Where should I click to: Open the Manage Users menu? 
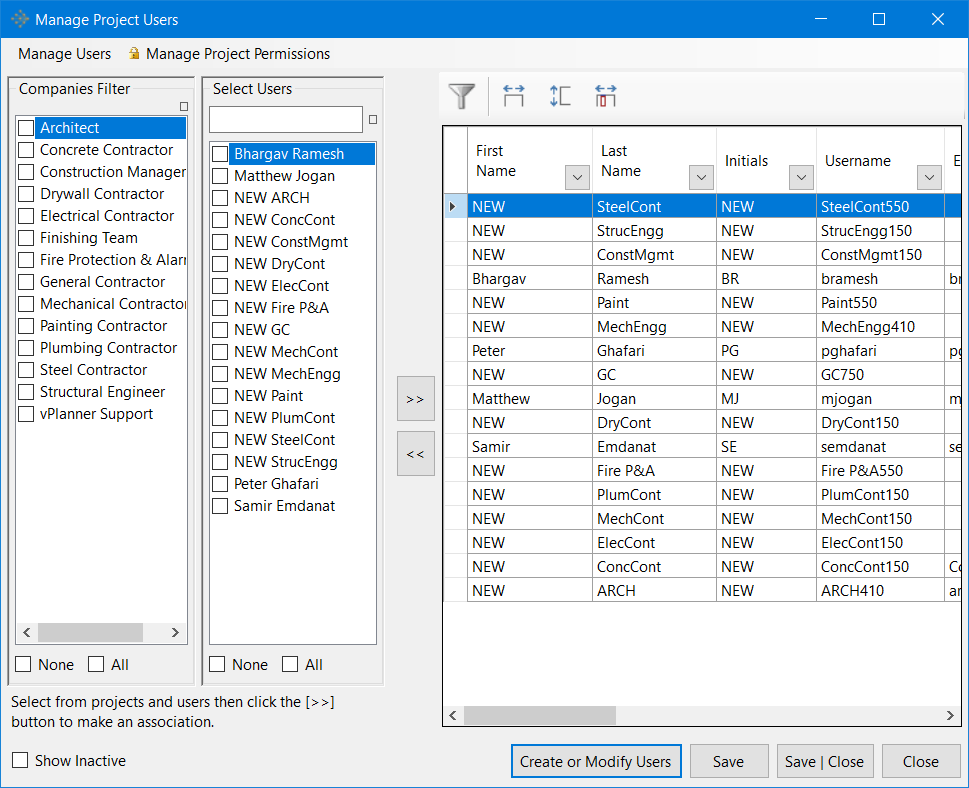coord(65,54)
